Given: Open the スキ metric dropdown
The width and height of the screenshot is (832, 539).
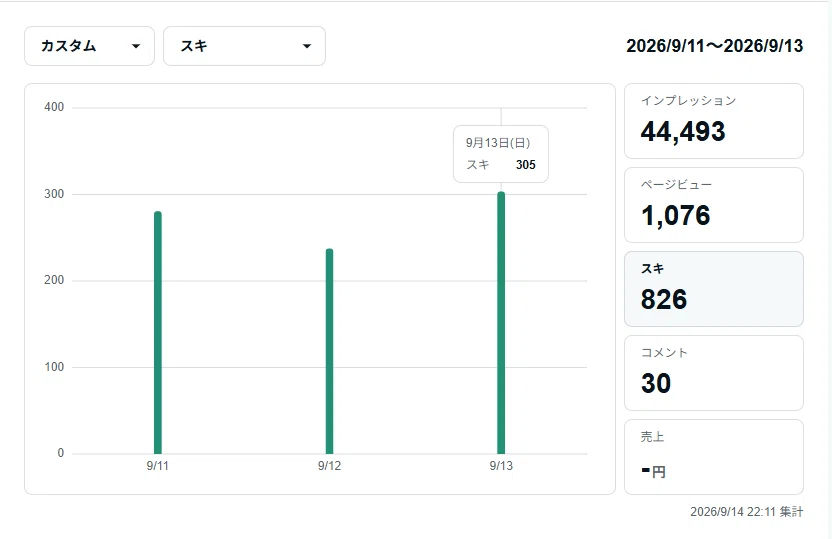Looking at the screenshot, I should click(x=244, y=46).
